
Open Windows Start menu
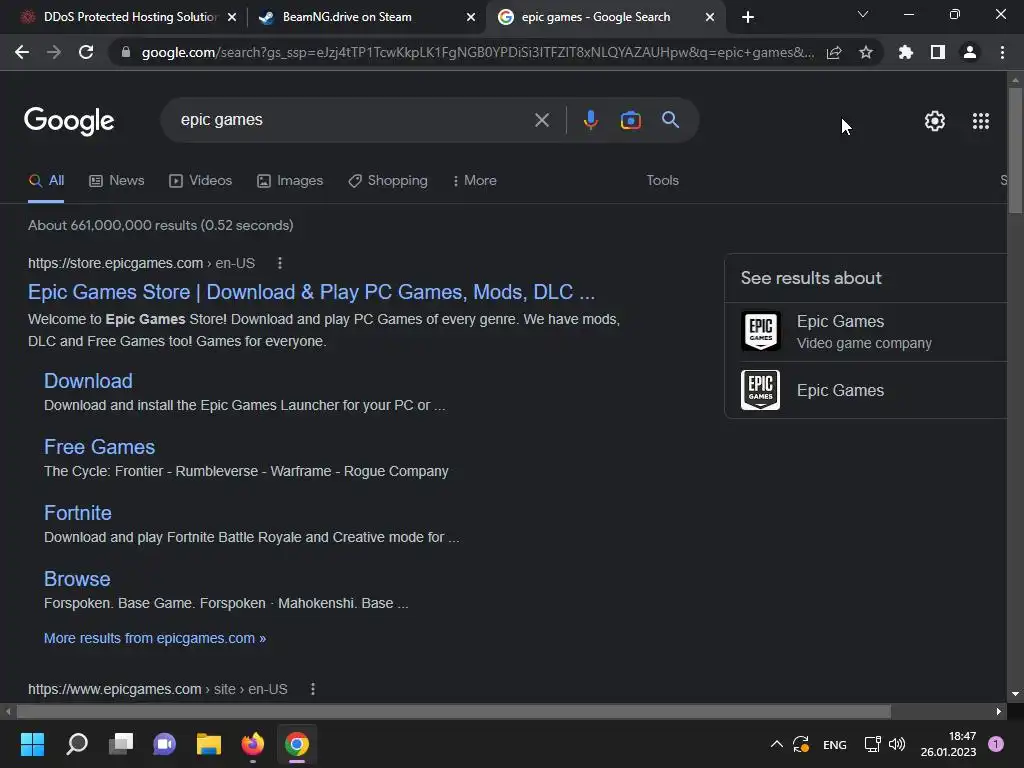33,744
